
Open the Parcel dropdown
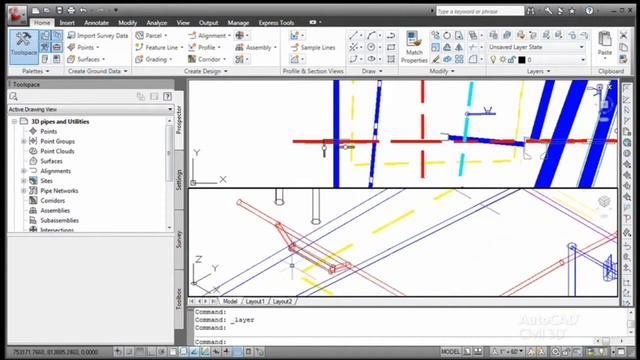151,36
